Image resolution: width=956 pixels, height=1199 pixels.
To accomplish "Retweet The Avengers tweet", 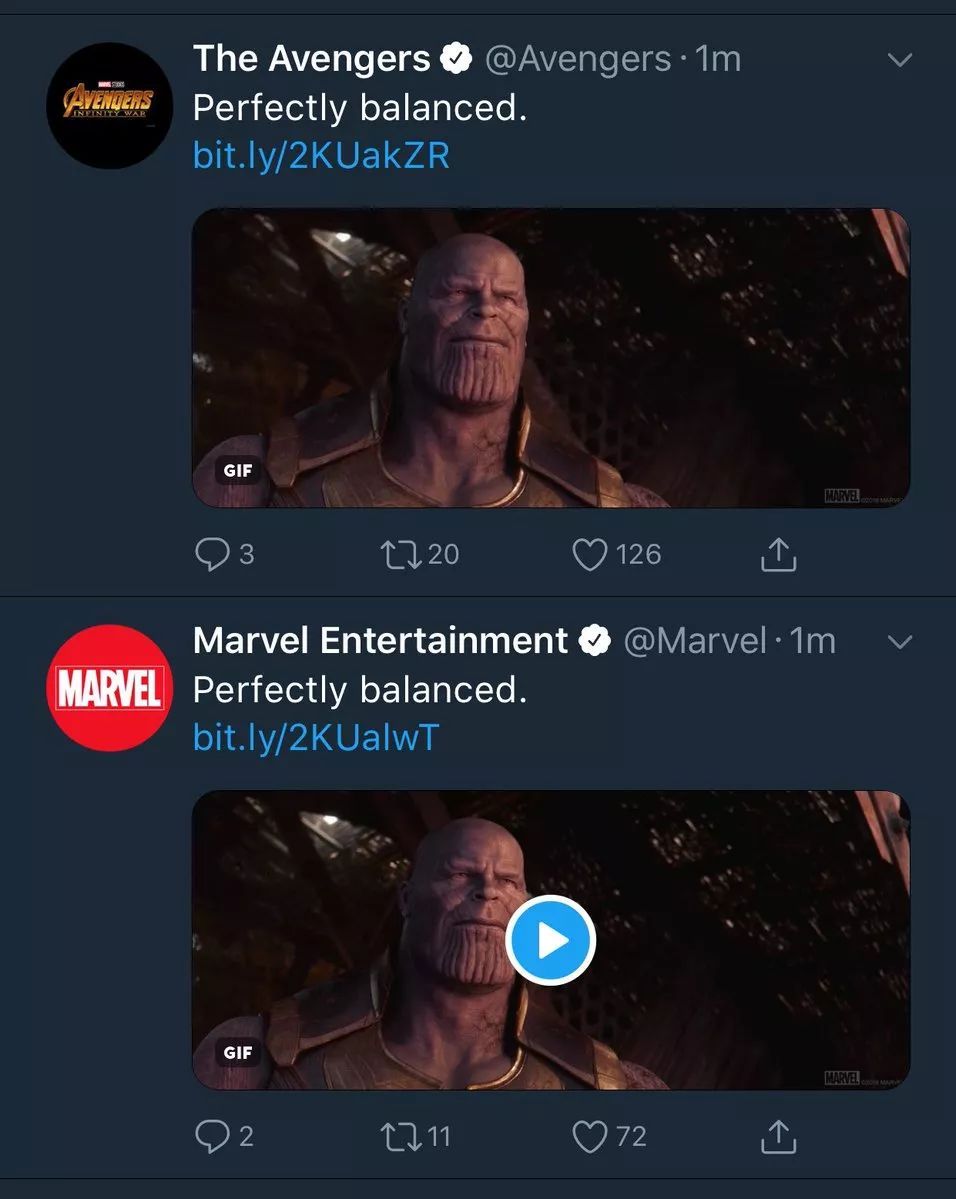I will [x=399, y=554].
